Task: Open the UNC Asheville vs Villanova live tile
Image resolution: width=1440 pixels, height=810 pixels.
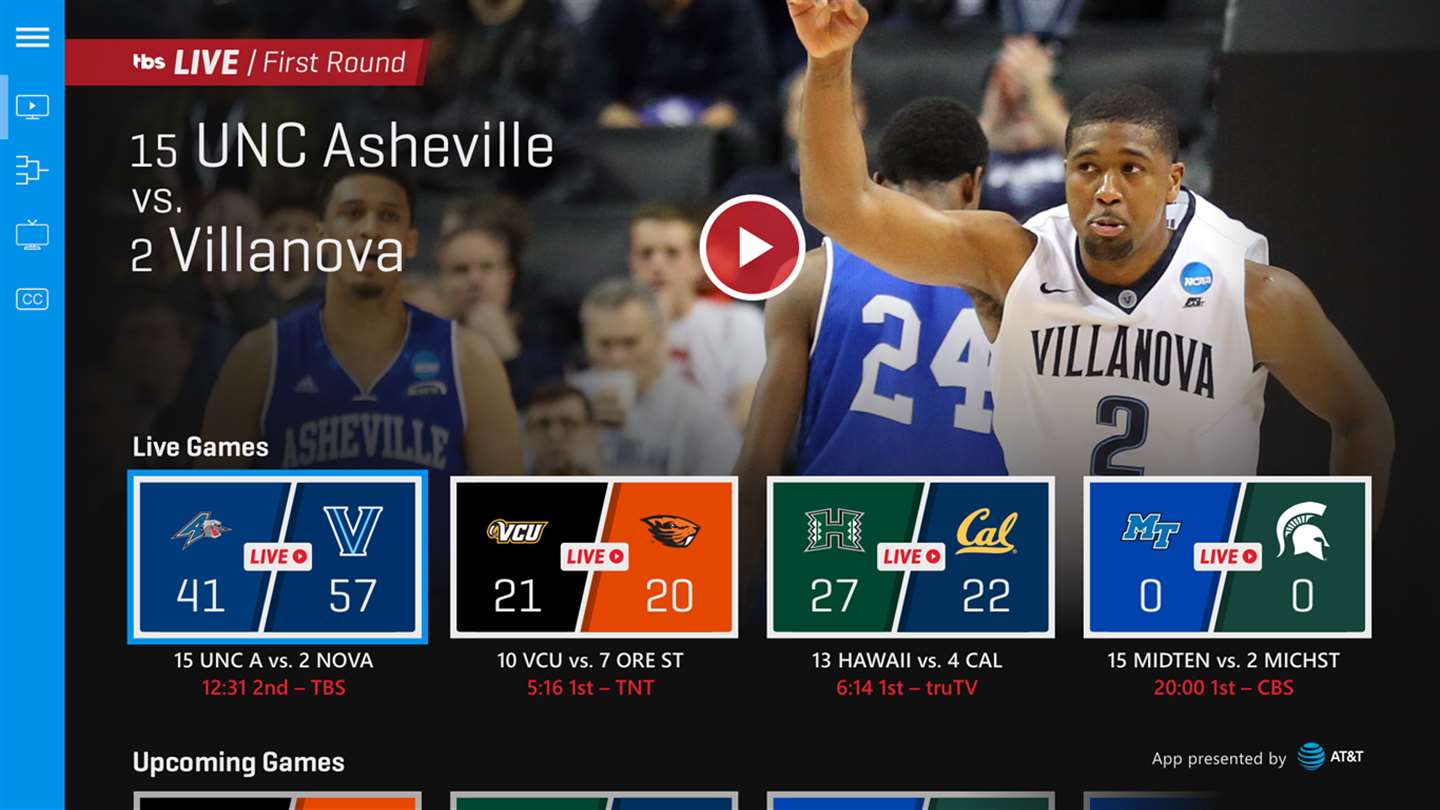Action: [x=278, y=557]
